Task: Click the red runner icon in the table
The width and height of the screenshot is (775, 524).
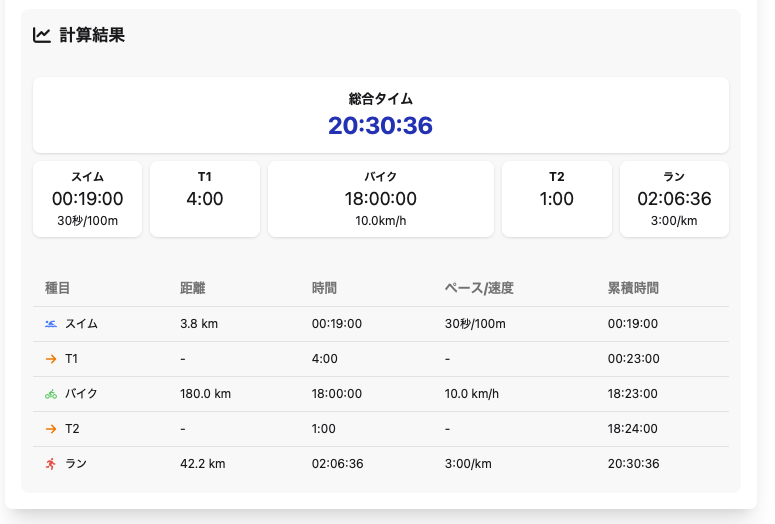Action: coord(51,464)
